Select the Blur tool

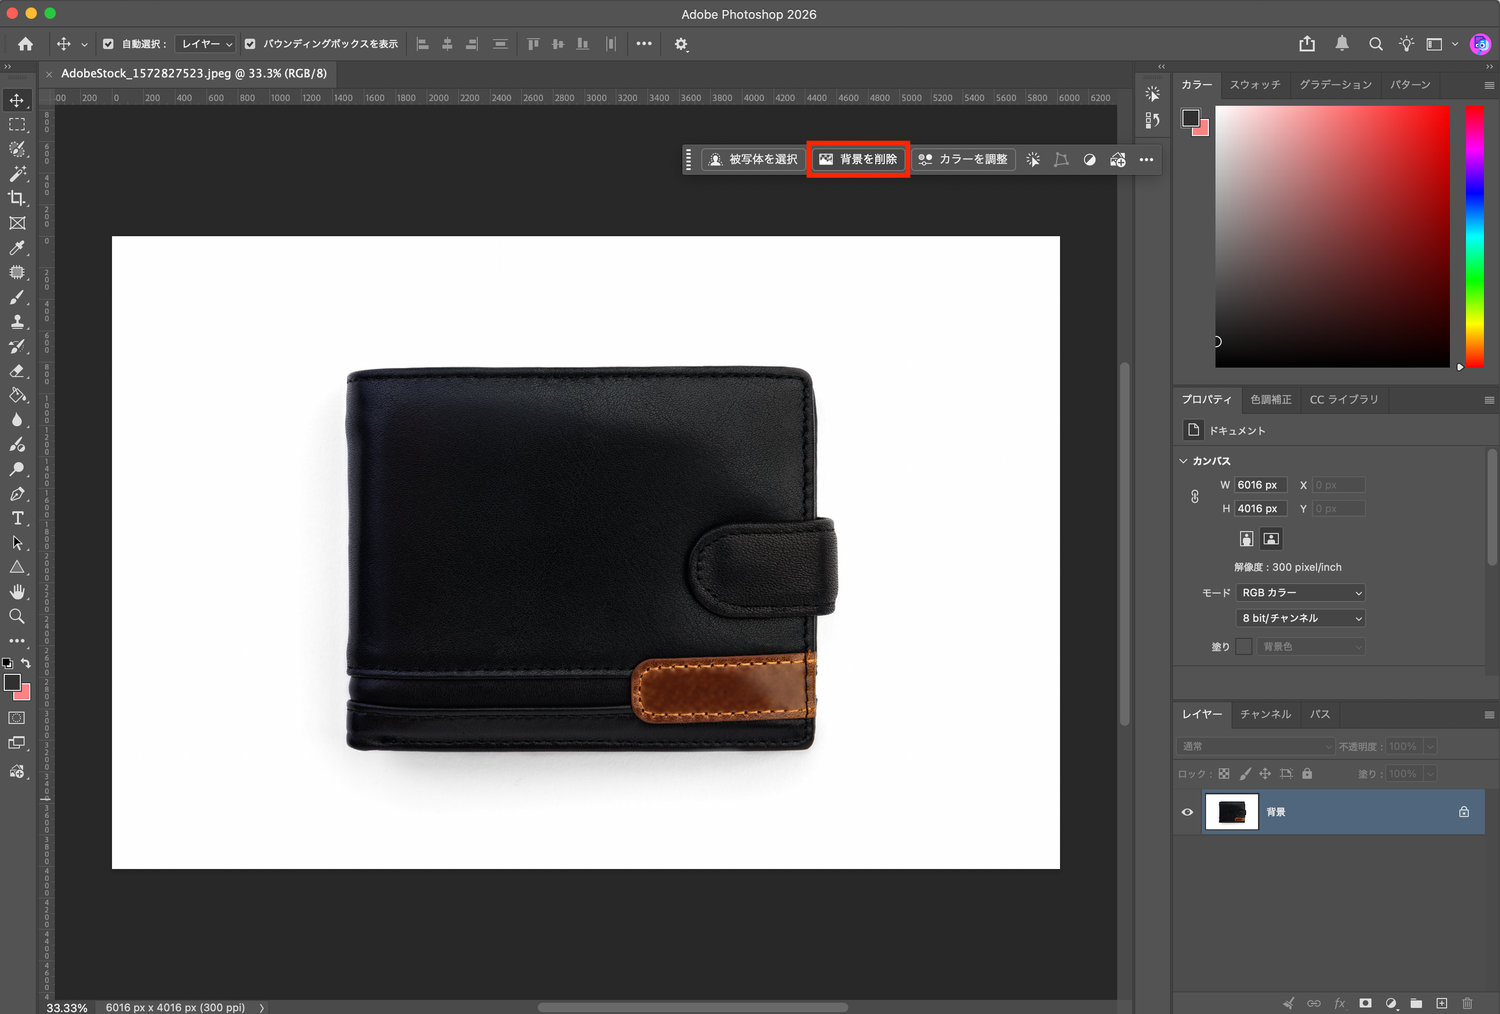tap(17, 420)
